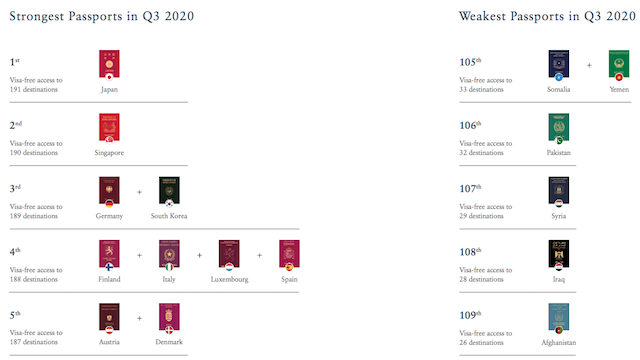Click the Austria passport icon
This screenshot has height=360, width=640.
pyautogui.click(x=109, y=318)
